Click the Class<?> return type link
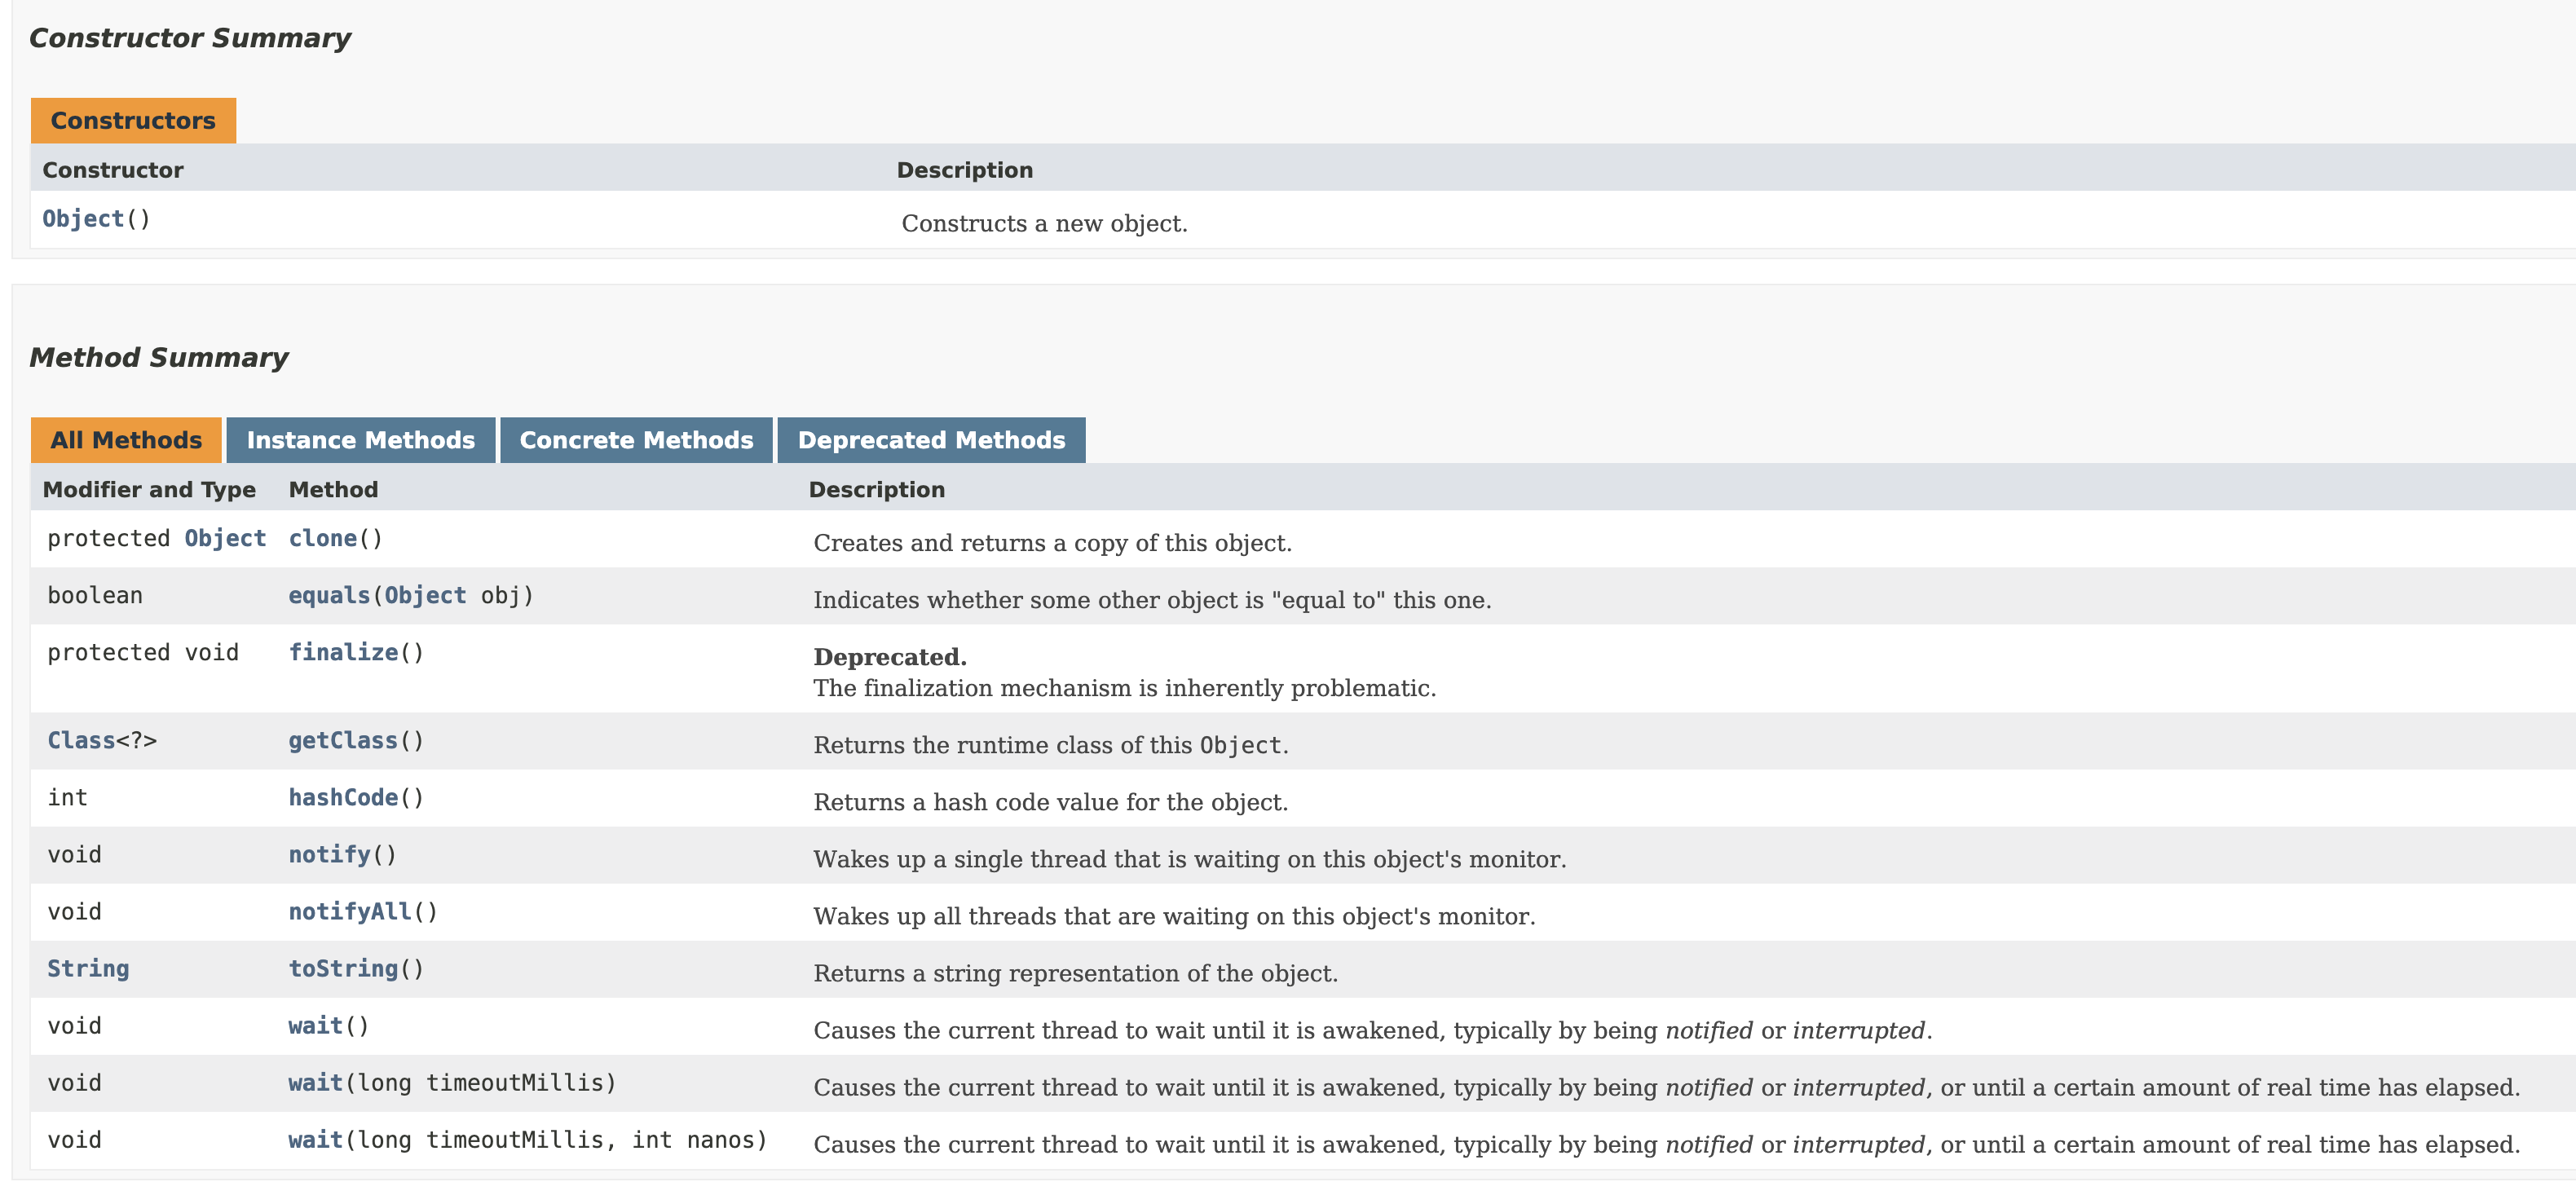The image size is (2576, 1182). (x=82, y=740)
